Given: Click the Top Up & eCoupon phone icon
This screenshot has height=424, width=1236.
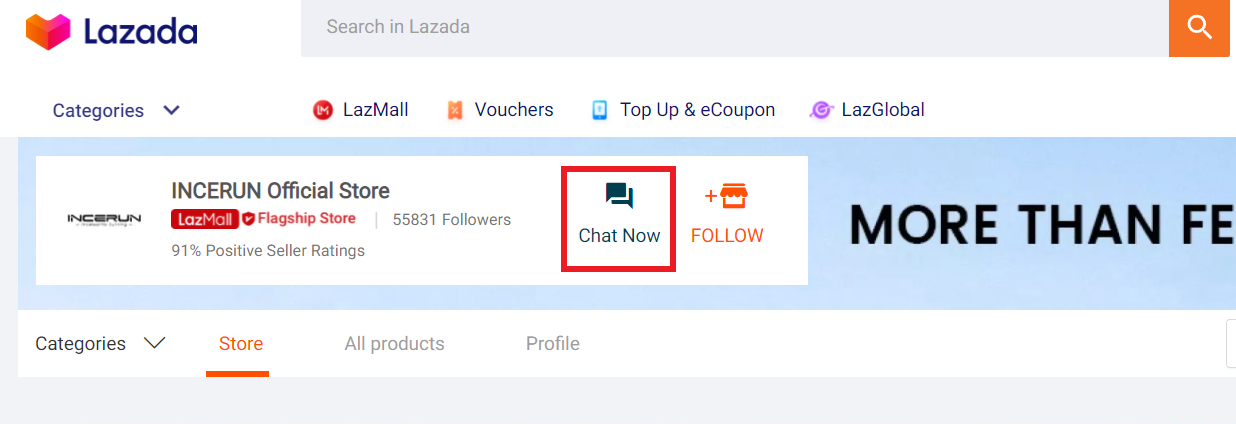Looking at the screenshot, I should pyautogui.click(x=600, y=110).
